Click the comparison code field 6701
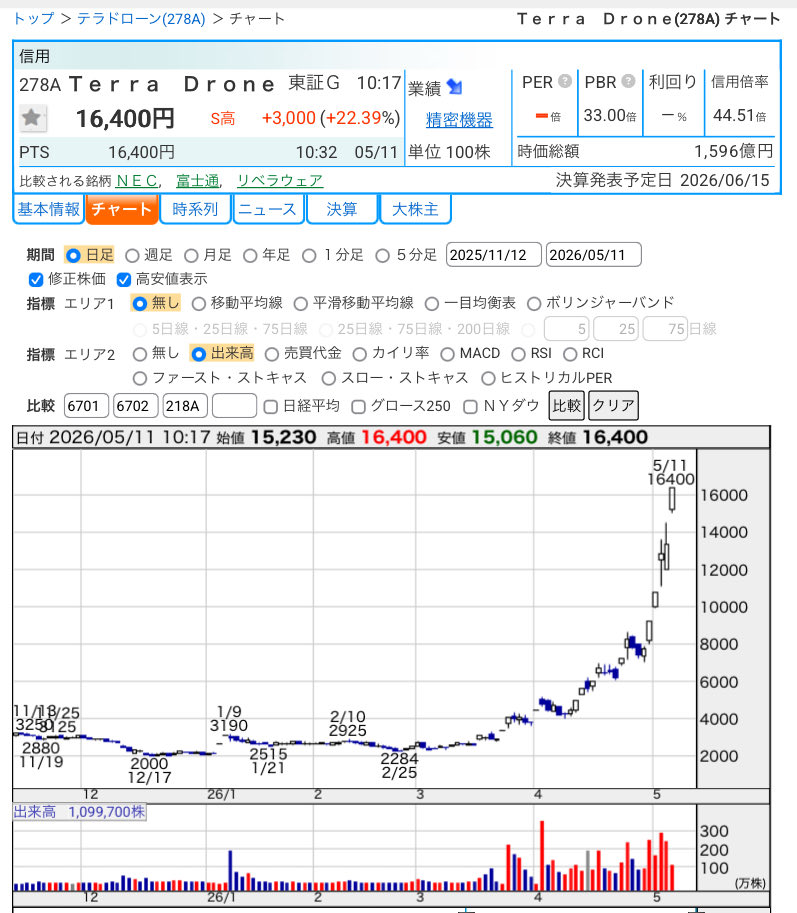The image size is (797, 913). pyautogui.click(x=86, y=406)
